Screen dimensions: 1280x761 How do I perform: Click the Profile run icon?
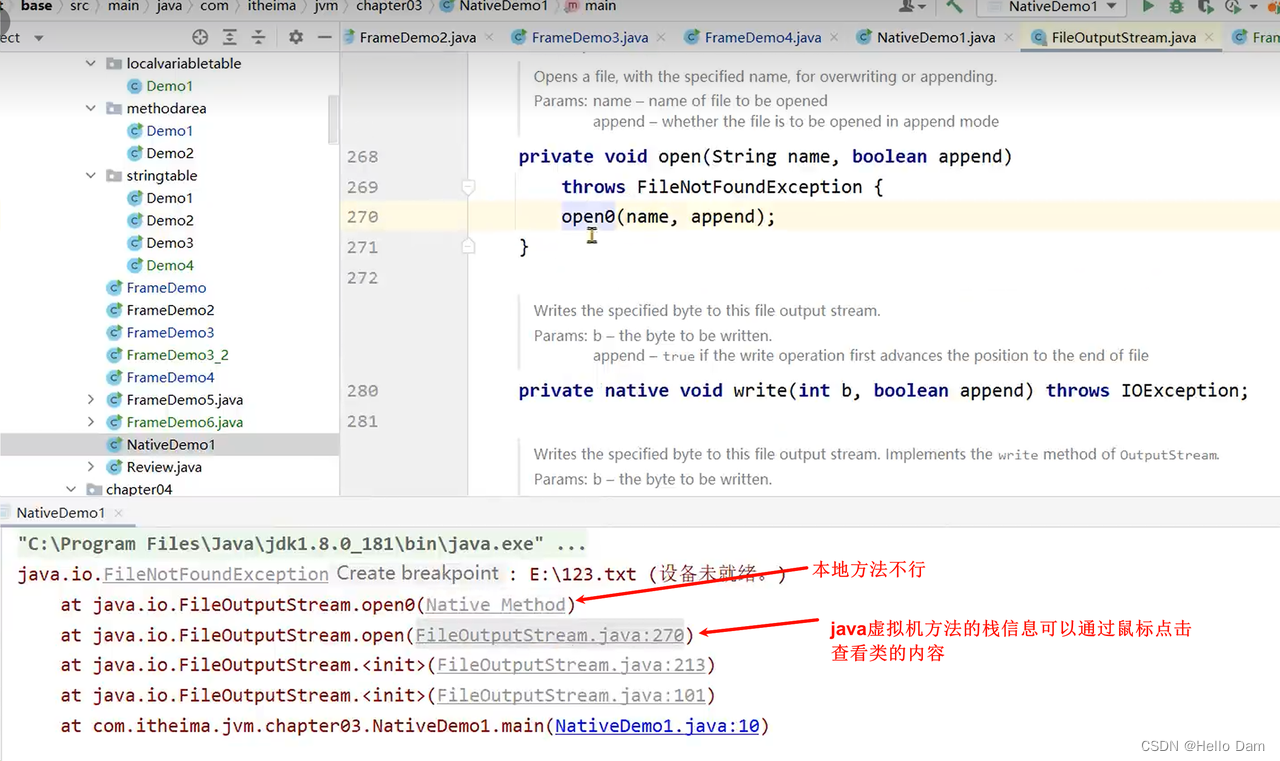(x=1233, y=6)
